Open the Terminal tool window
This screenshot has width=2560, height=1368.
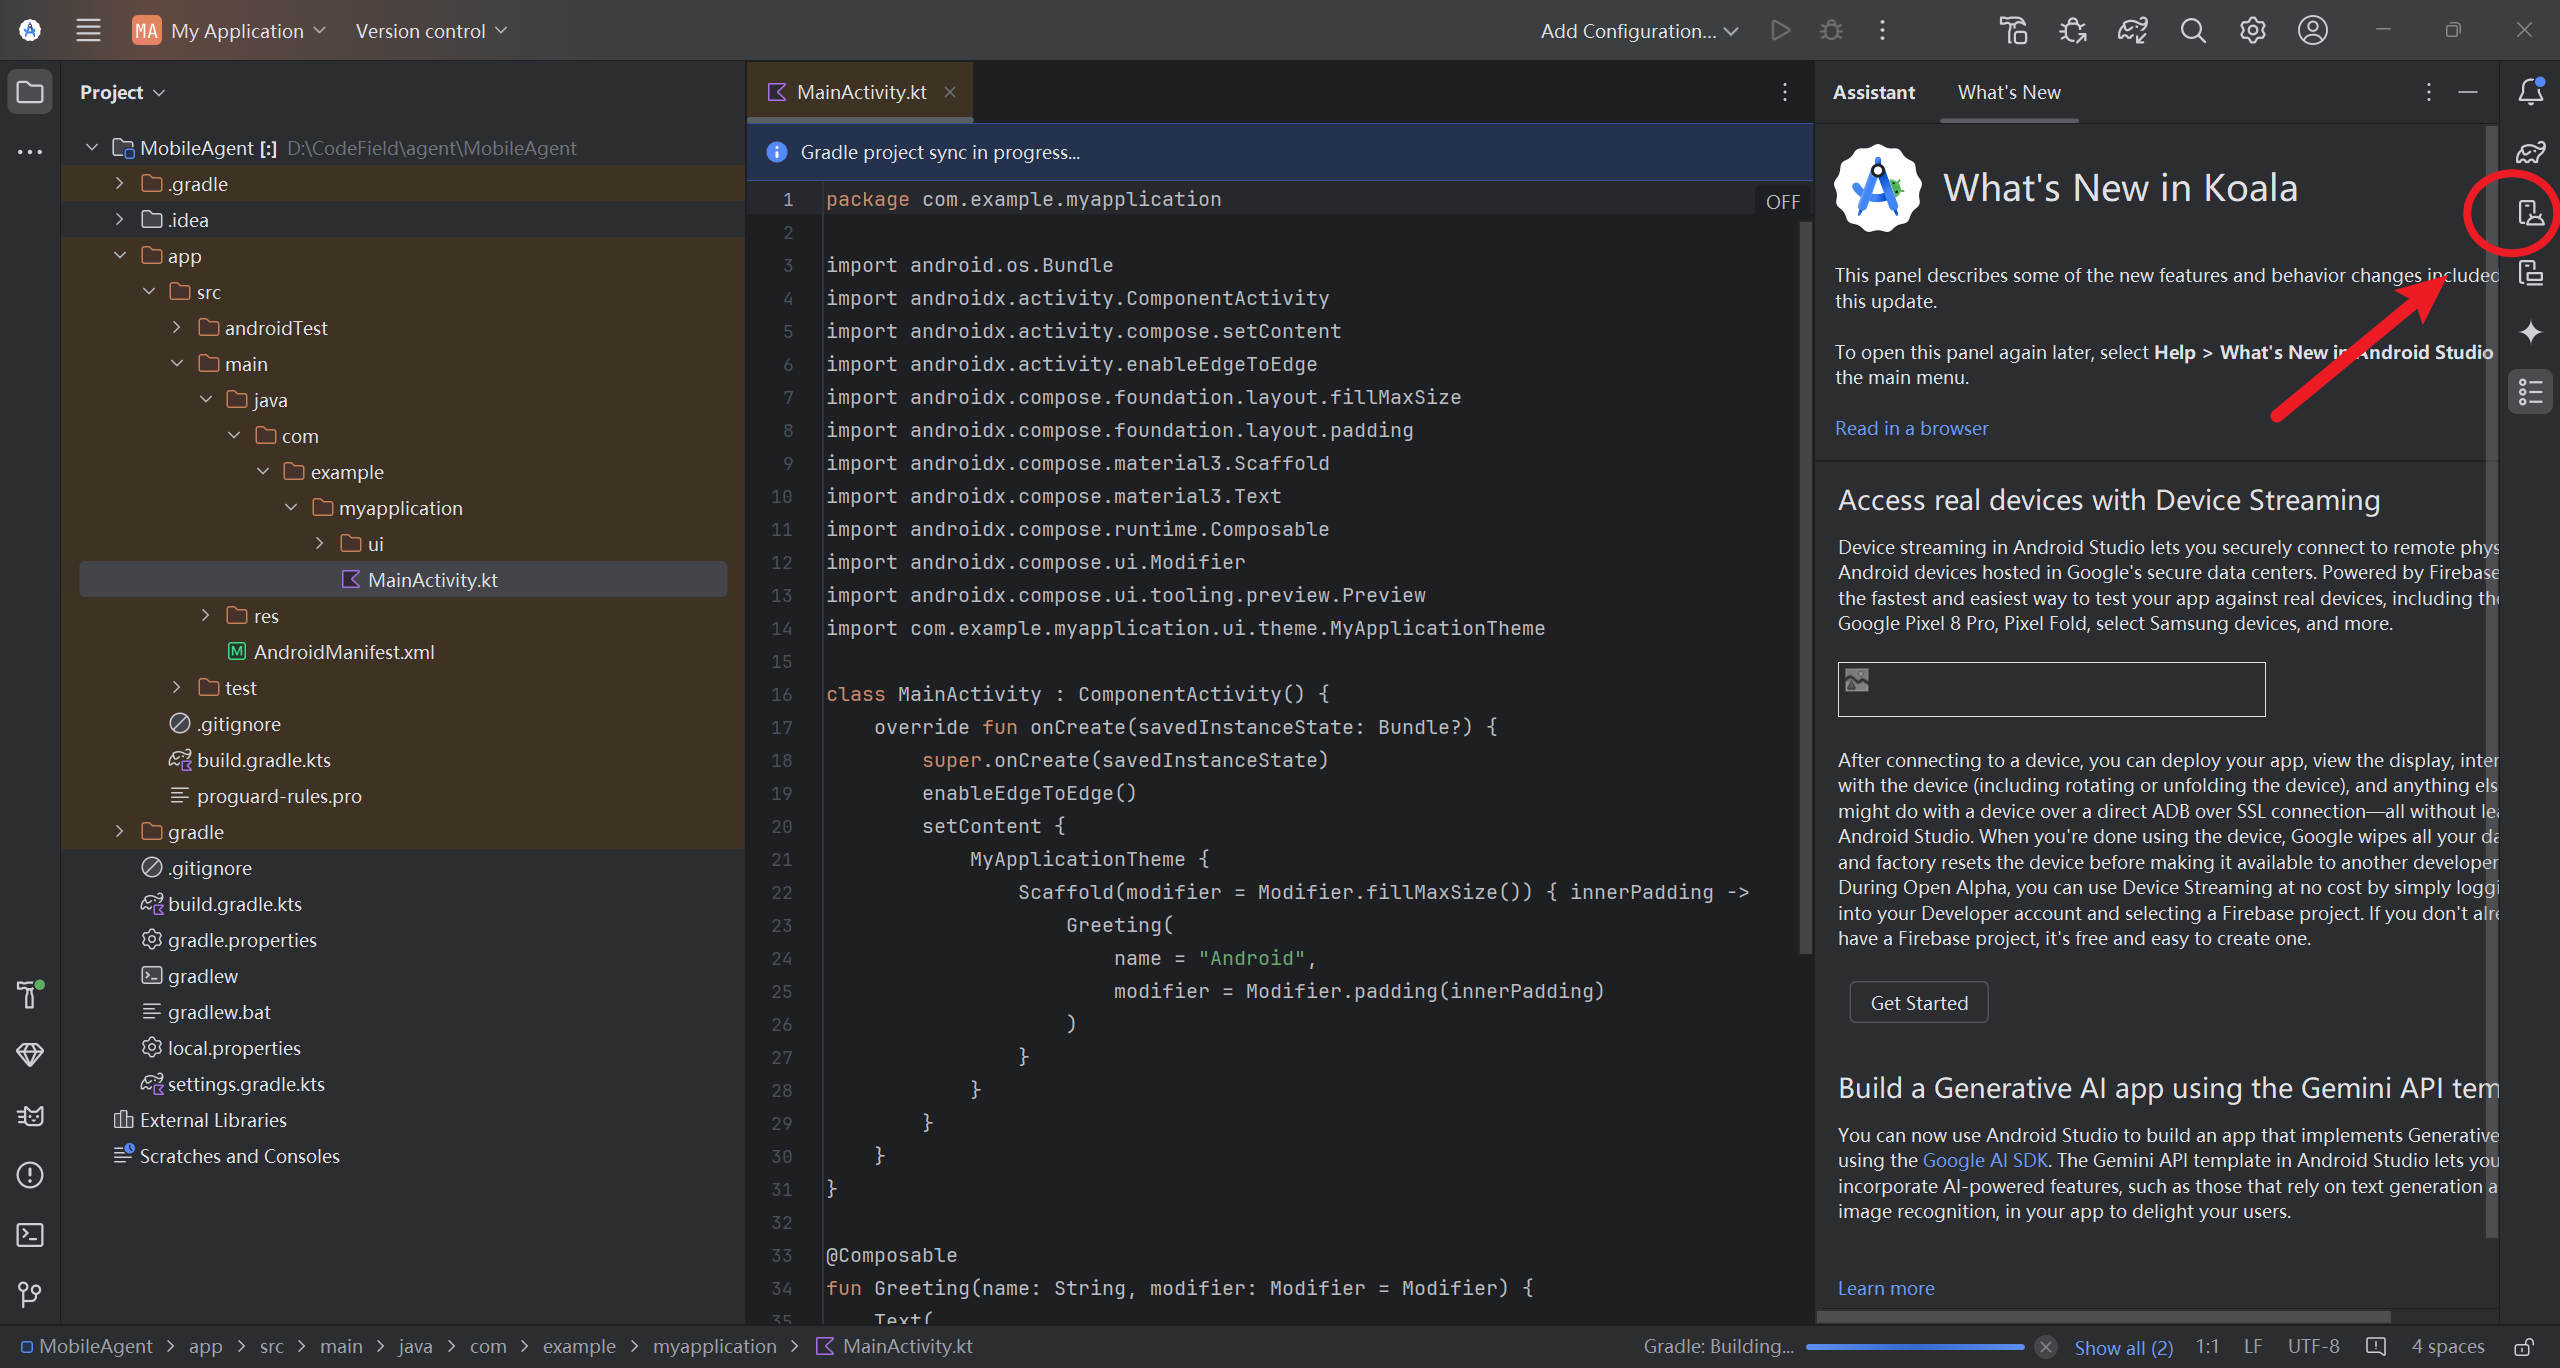click(x=30, y=1235)
